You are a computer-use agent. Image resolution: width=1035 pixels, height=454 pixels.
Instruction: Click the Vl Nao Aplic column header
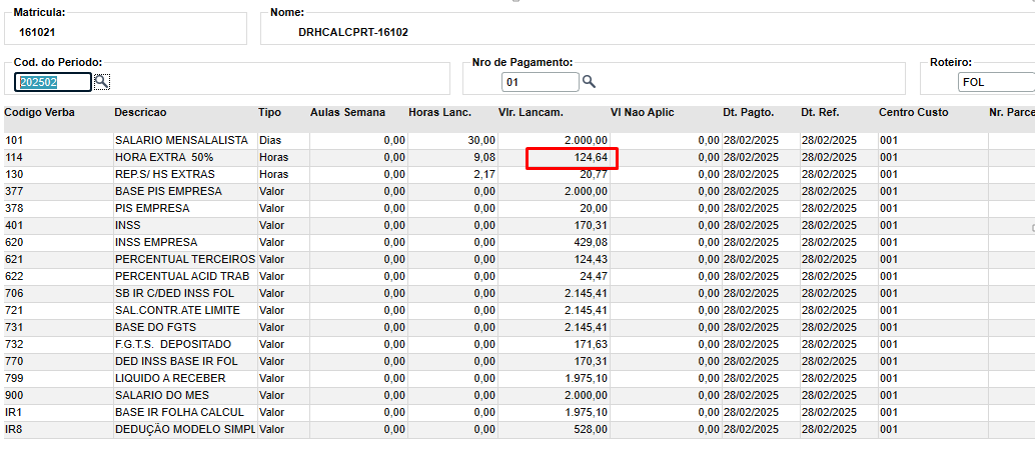coord(642,112)
